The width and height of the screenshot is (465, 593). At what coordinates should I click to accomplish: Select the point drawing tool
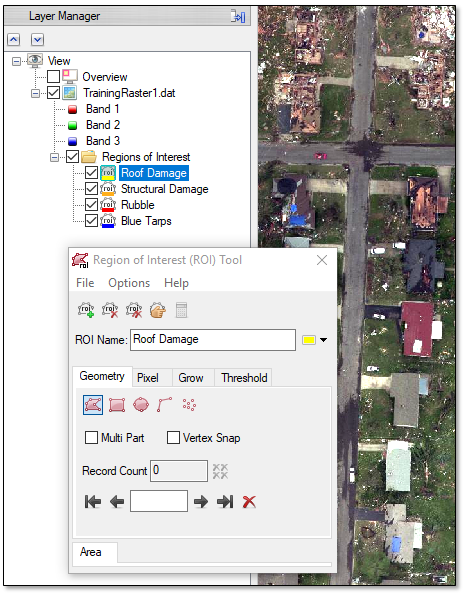click(x=189, y=405)
